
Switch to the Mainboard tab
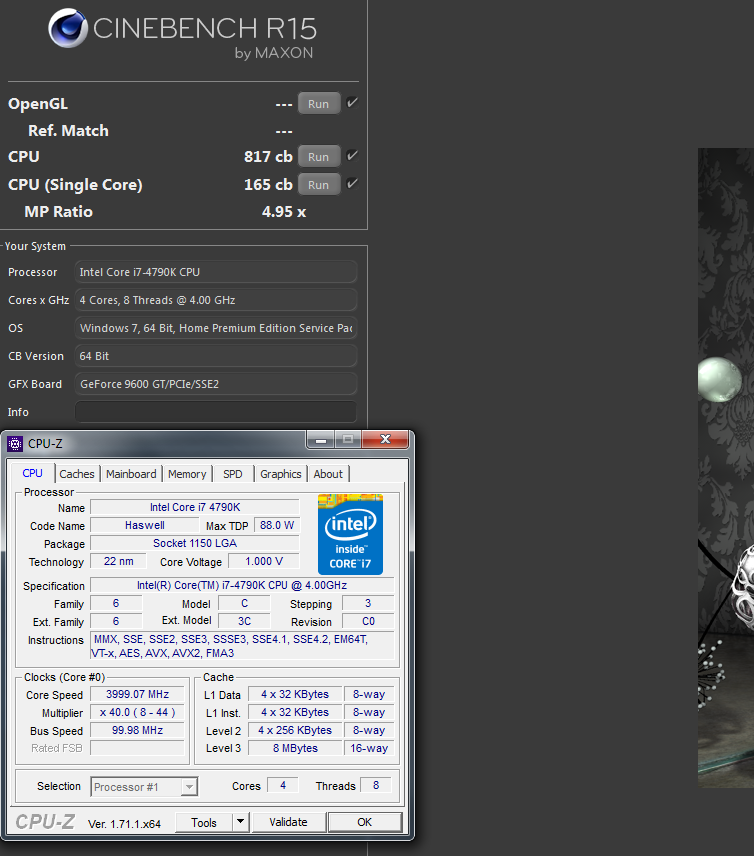tap(131, 474)
